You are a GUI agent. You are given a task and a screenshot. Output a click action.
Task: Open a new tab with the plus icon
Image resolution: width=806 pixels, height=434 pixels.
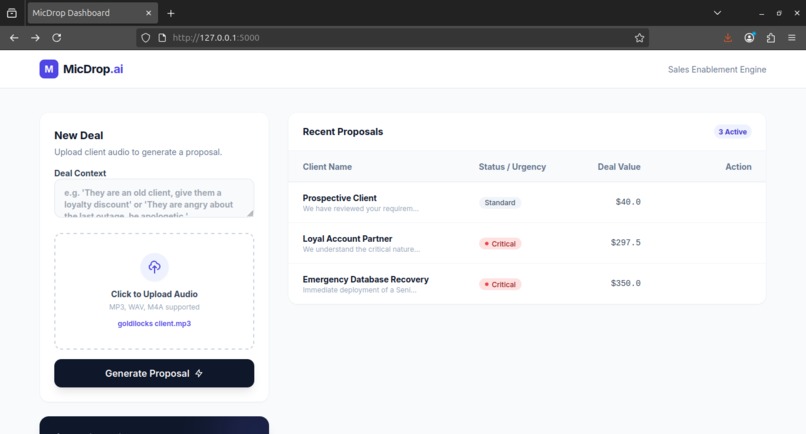(x=171, y=13)
